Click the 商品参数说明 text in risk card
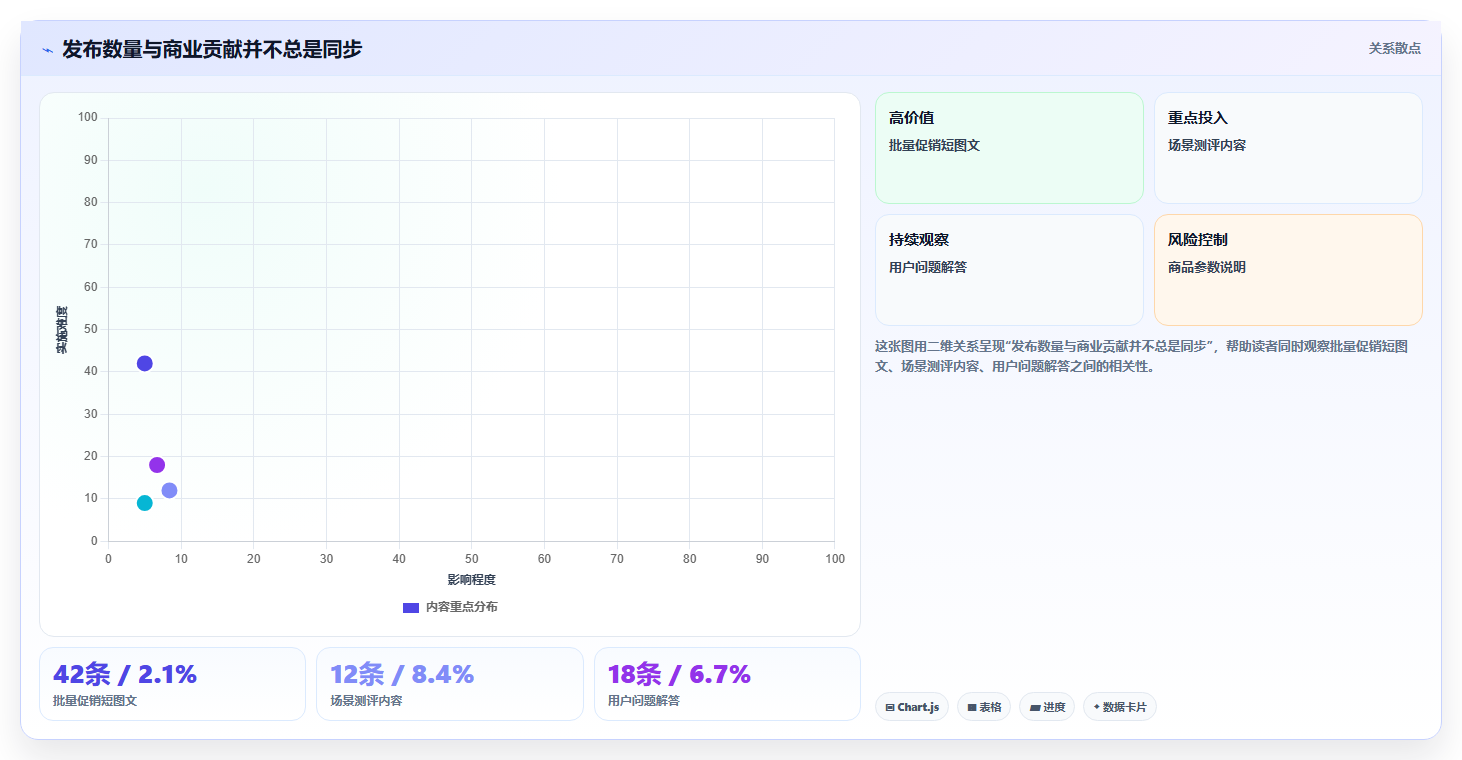 point(1207,267)
